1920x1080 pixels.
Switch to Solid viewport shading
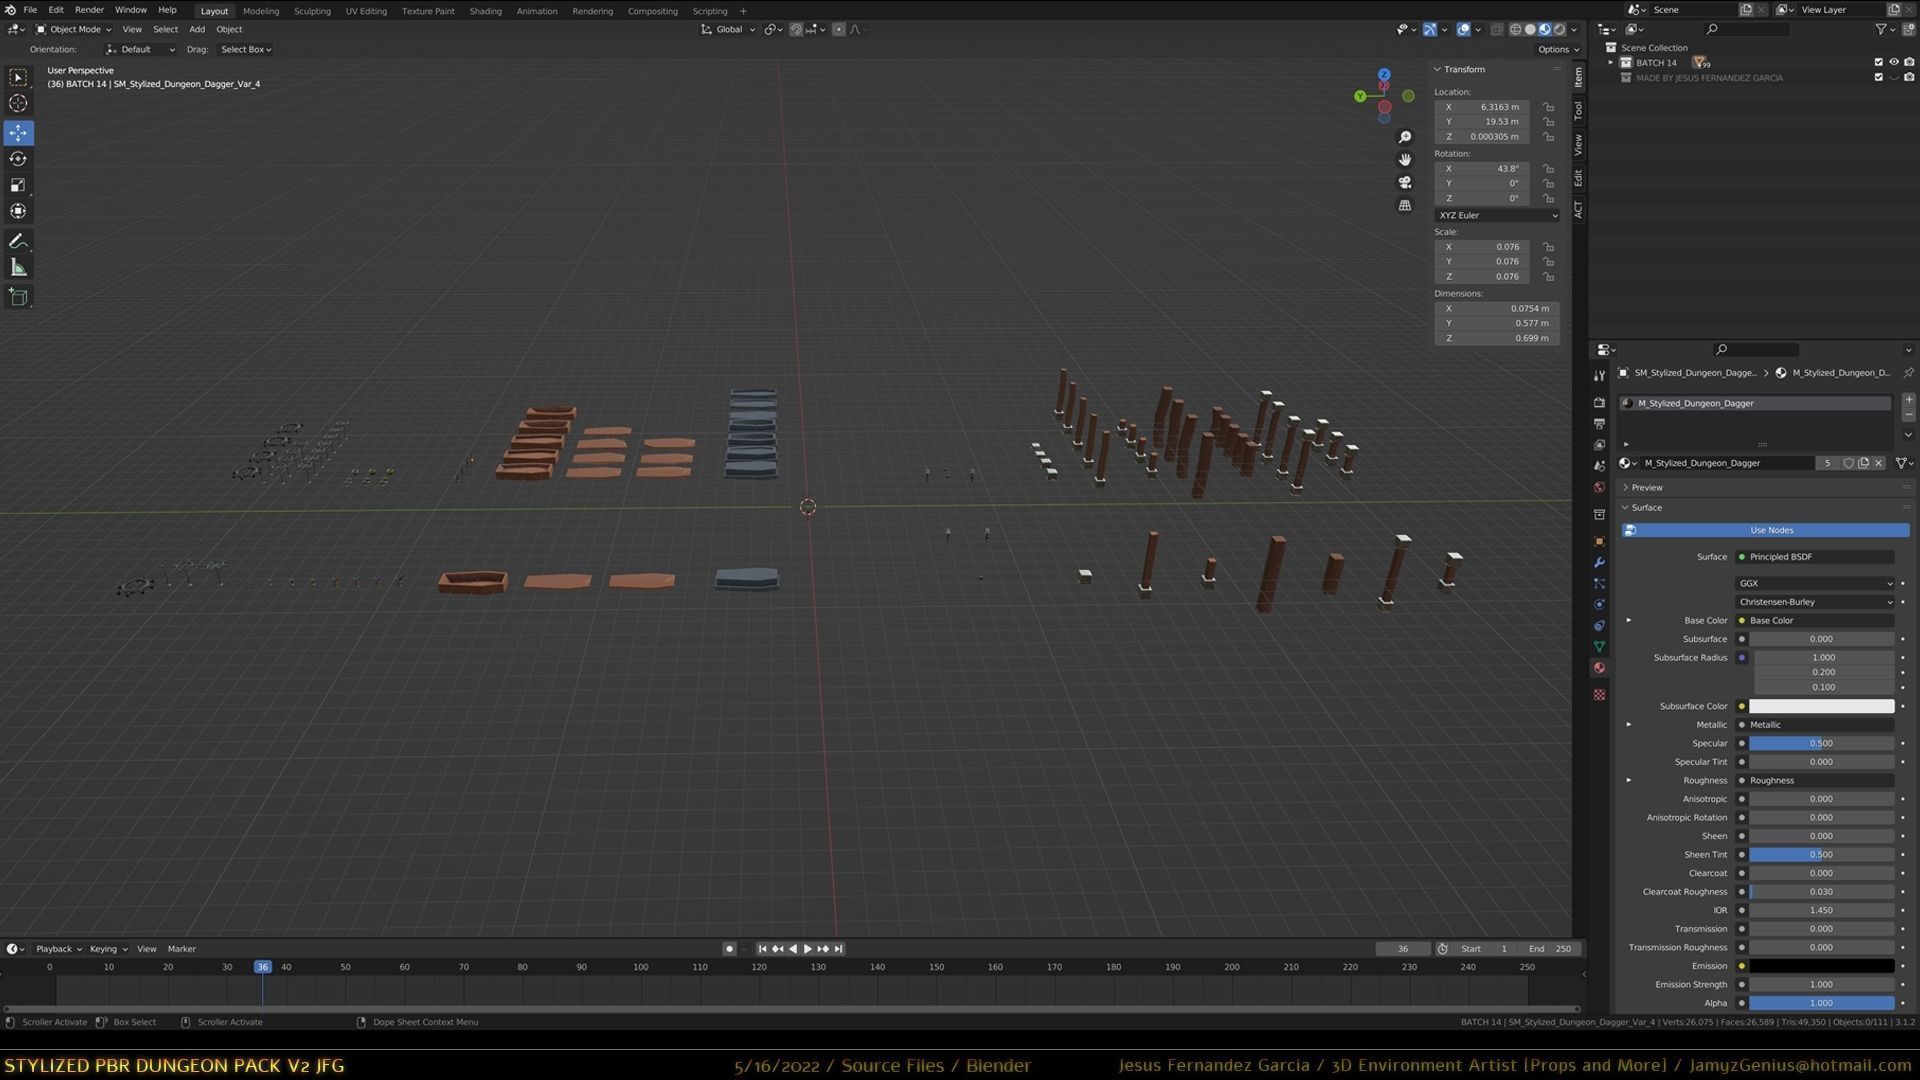[x=1530, y=29]
